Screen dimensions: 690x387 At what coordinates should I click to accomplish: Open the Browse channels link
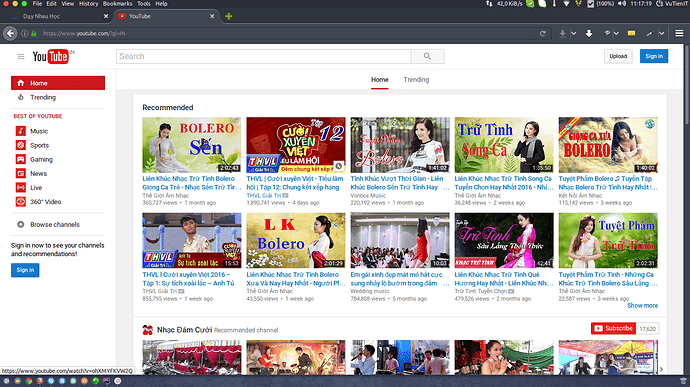coord(55,225)
